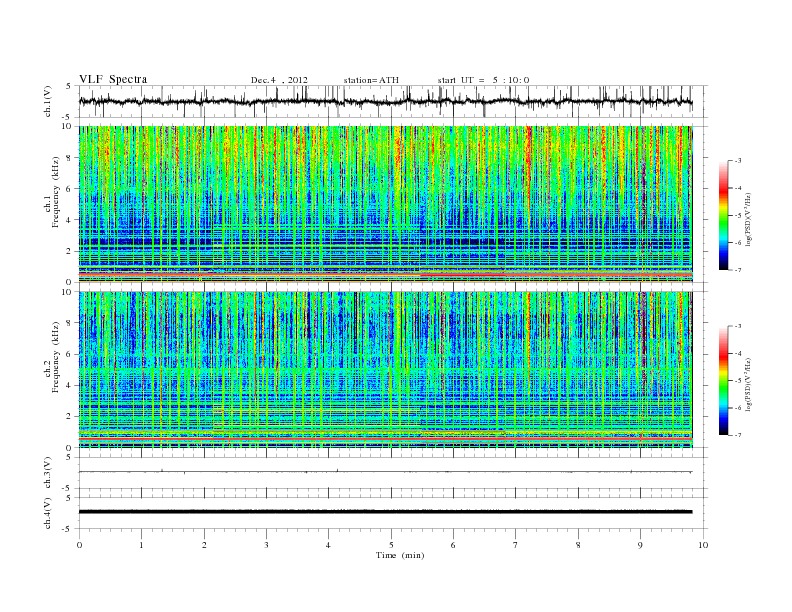The height and width of the screenshot is (612, 792).
Task: Click the "VLF Spectra" plot title
Action: point(113,79)
